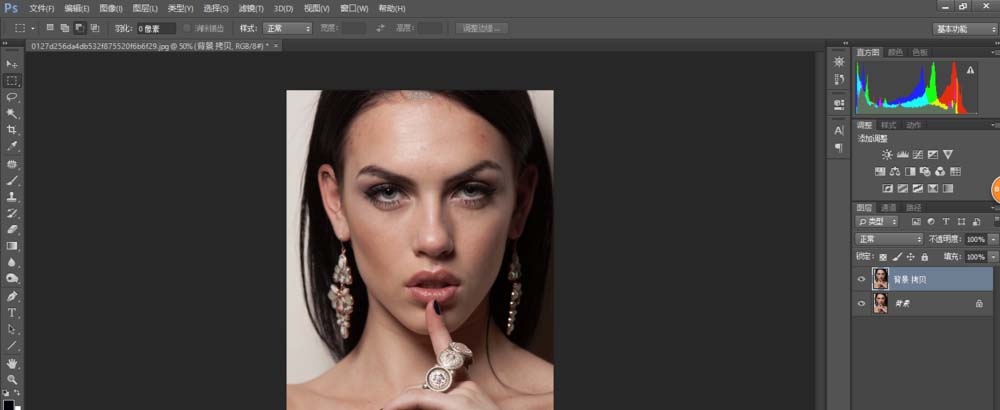Select the Magic Wand tool
Screen dimensions: 1000x410
click(x=12, y=114)
